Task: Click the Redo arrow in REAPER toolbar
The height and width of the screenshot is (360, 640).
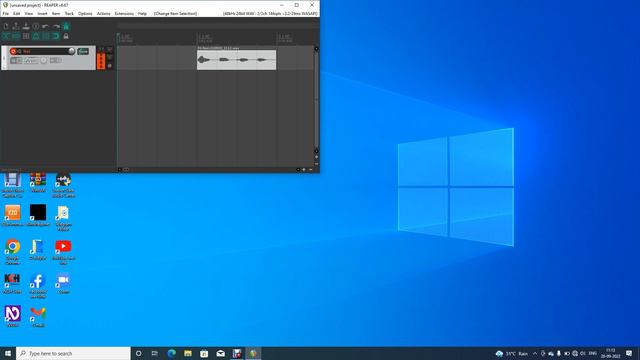Action: [56, 26]
